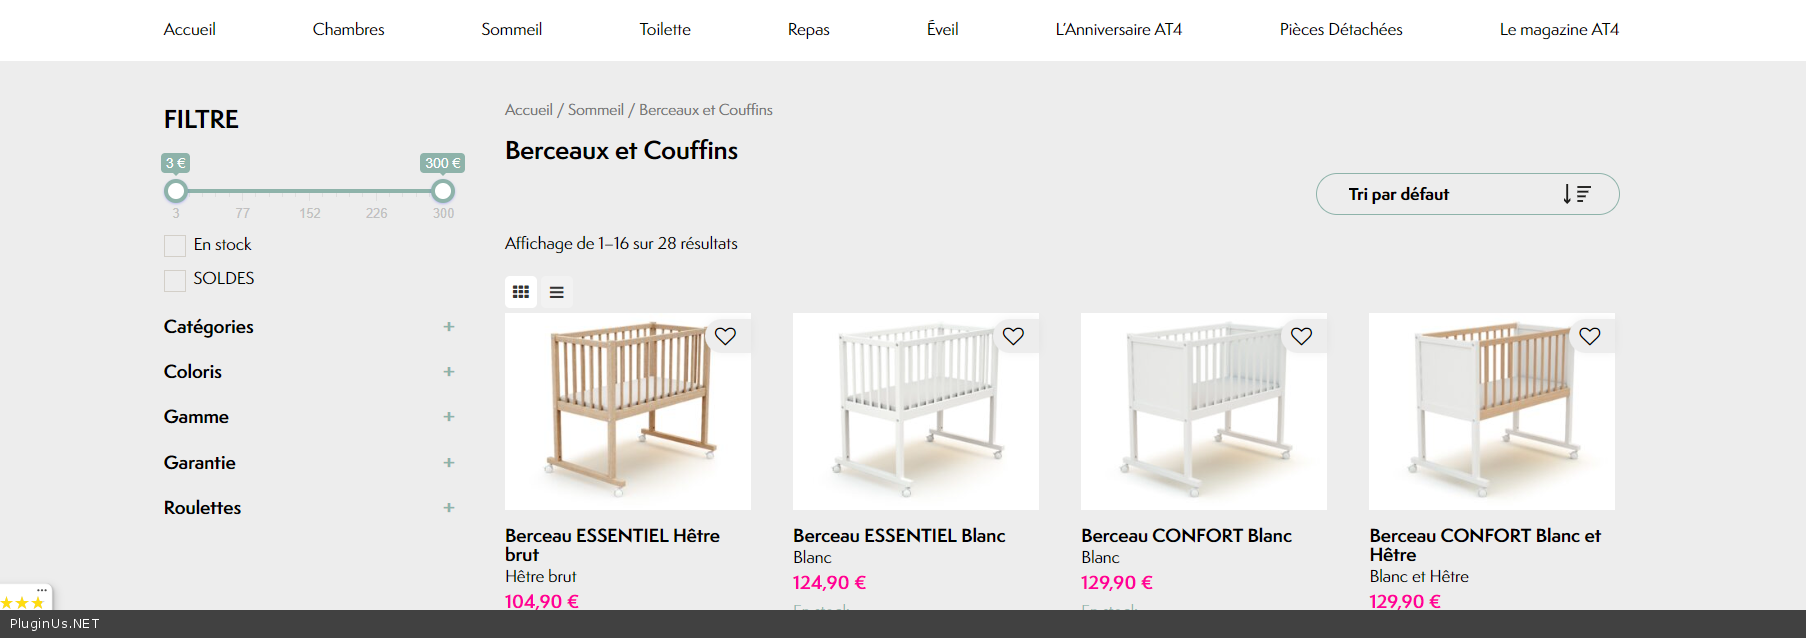1806x638 pixels.
Task: Open the star ratings widget
Action: click(x=24, y=602)
